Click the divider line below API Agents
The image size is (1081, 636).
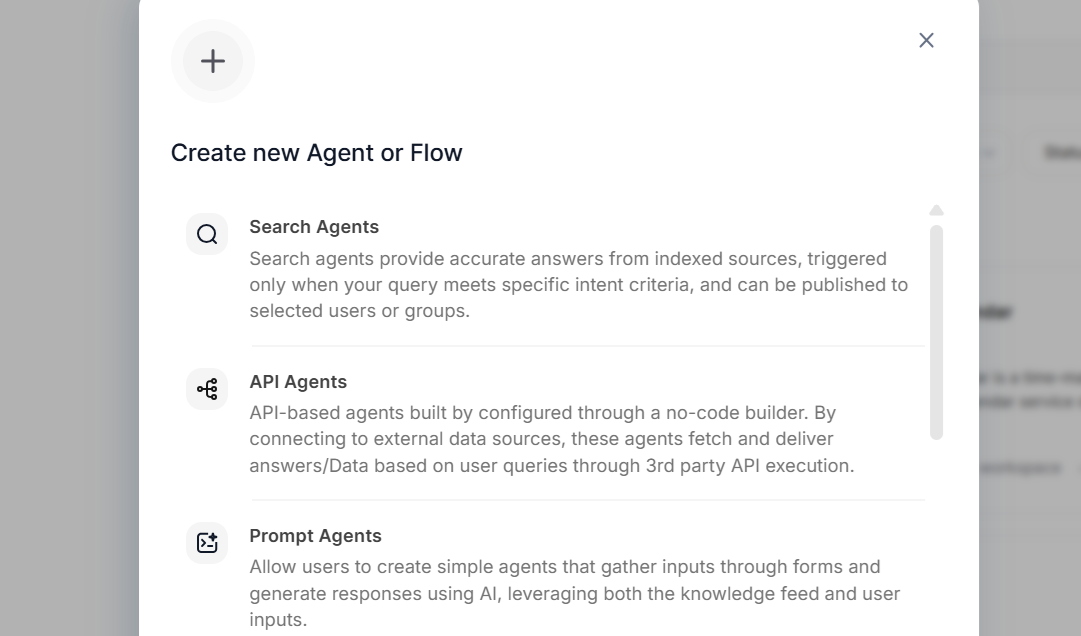click(587, 500)
